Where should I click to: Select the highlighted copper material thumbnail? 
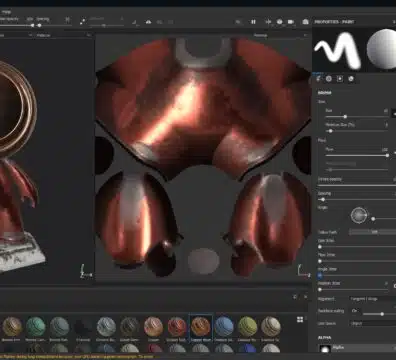pyautogui.click(x=201, y=326)
